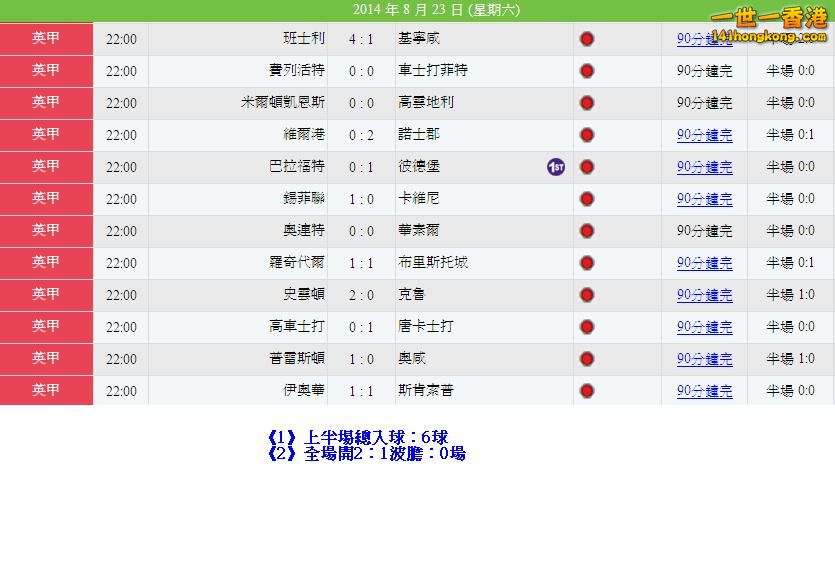Screen dimensions: 835x587
Task: Open the 90分鐘完 link for 錫菲聯 vs 卡維尼
Action: click(705, 199)
